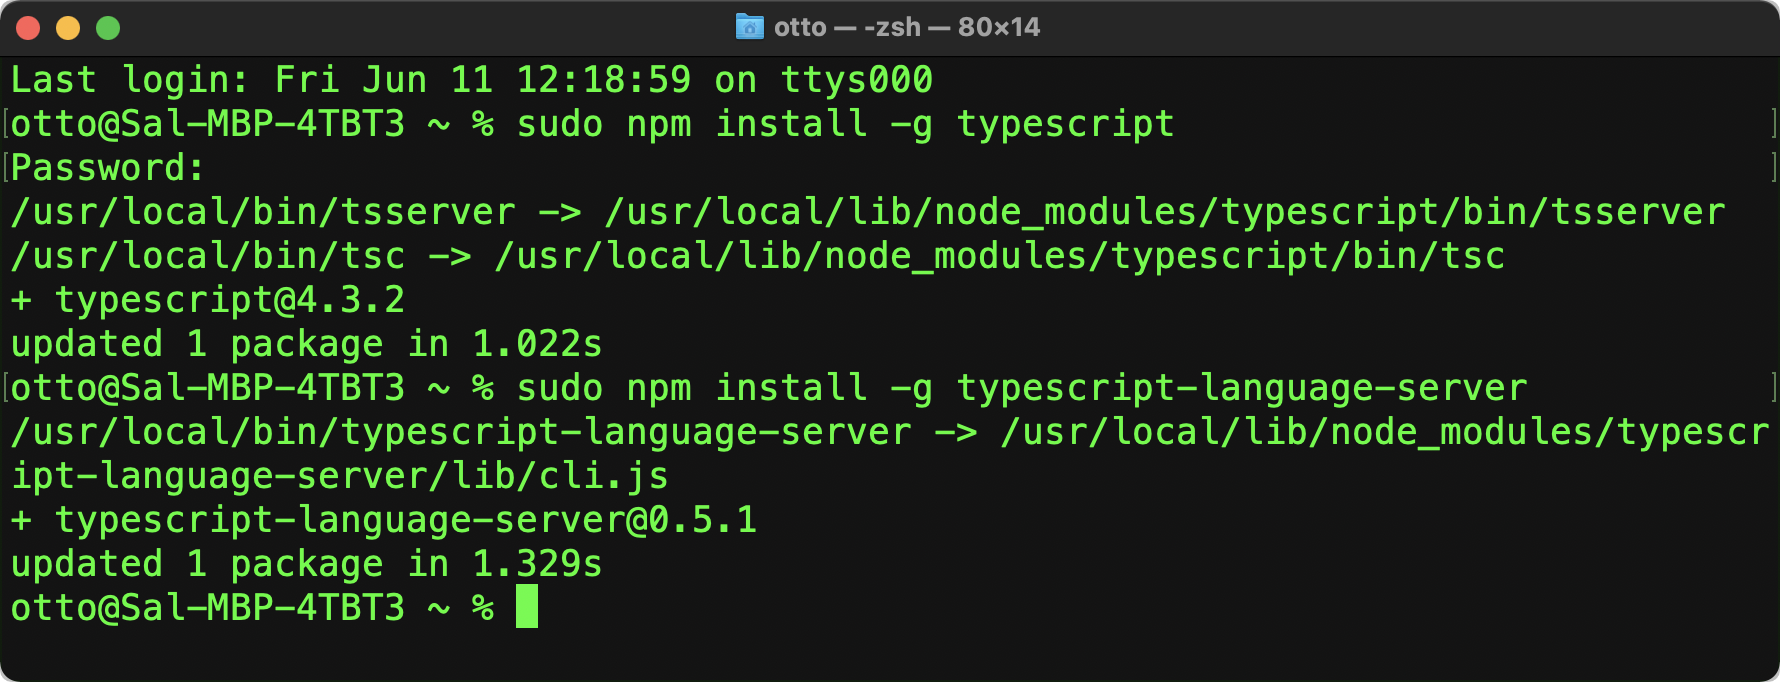Screen dimensions: 1780x682
Task: Click the "updated 1 package in 1.022s" line
Action: pos(306,344)
